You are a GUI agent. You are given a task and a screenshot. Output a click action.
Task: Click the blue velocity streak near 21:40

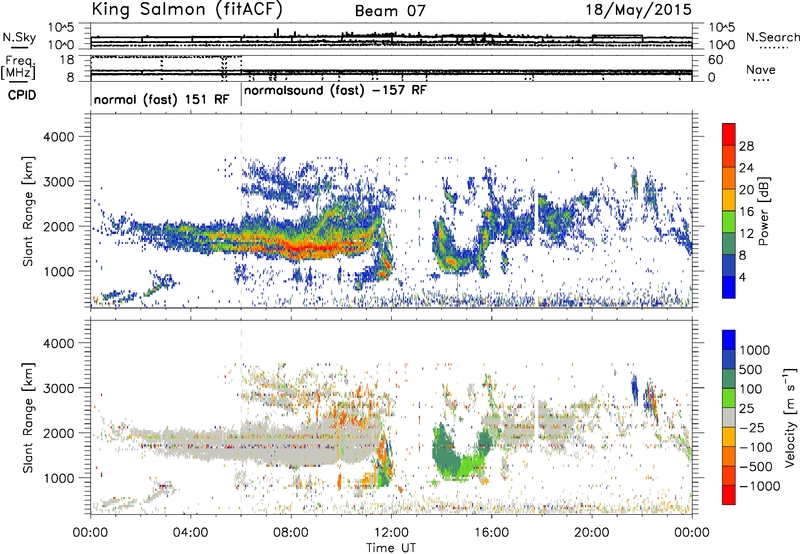pos(635,389)
